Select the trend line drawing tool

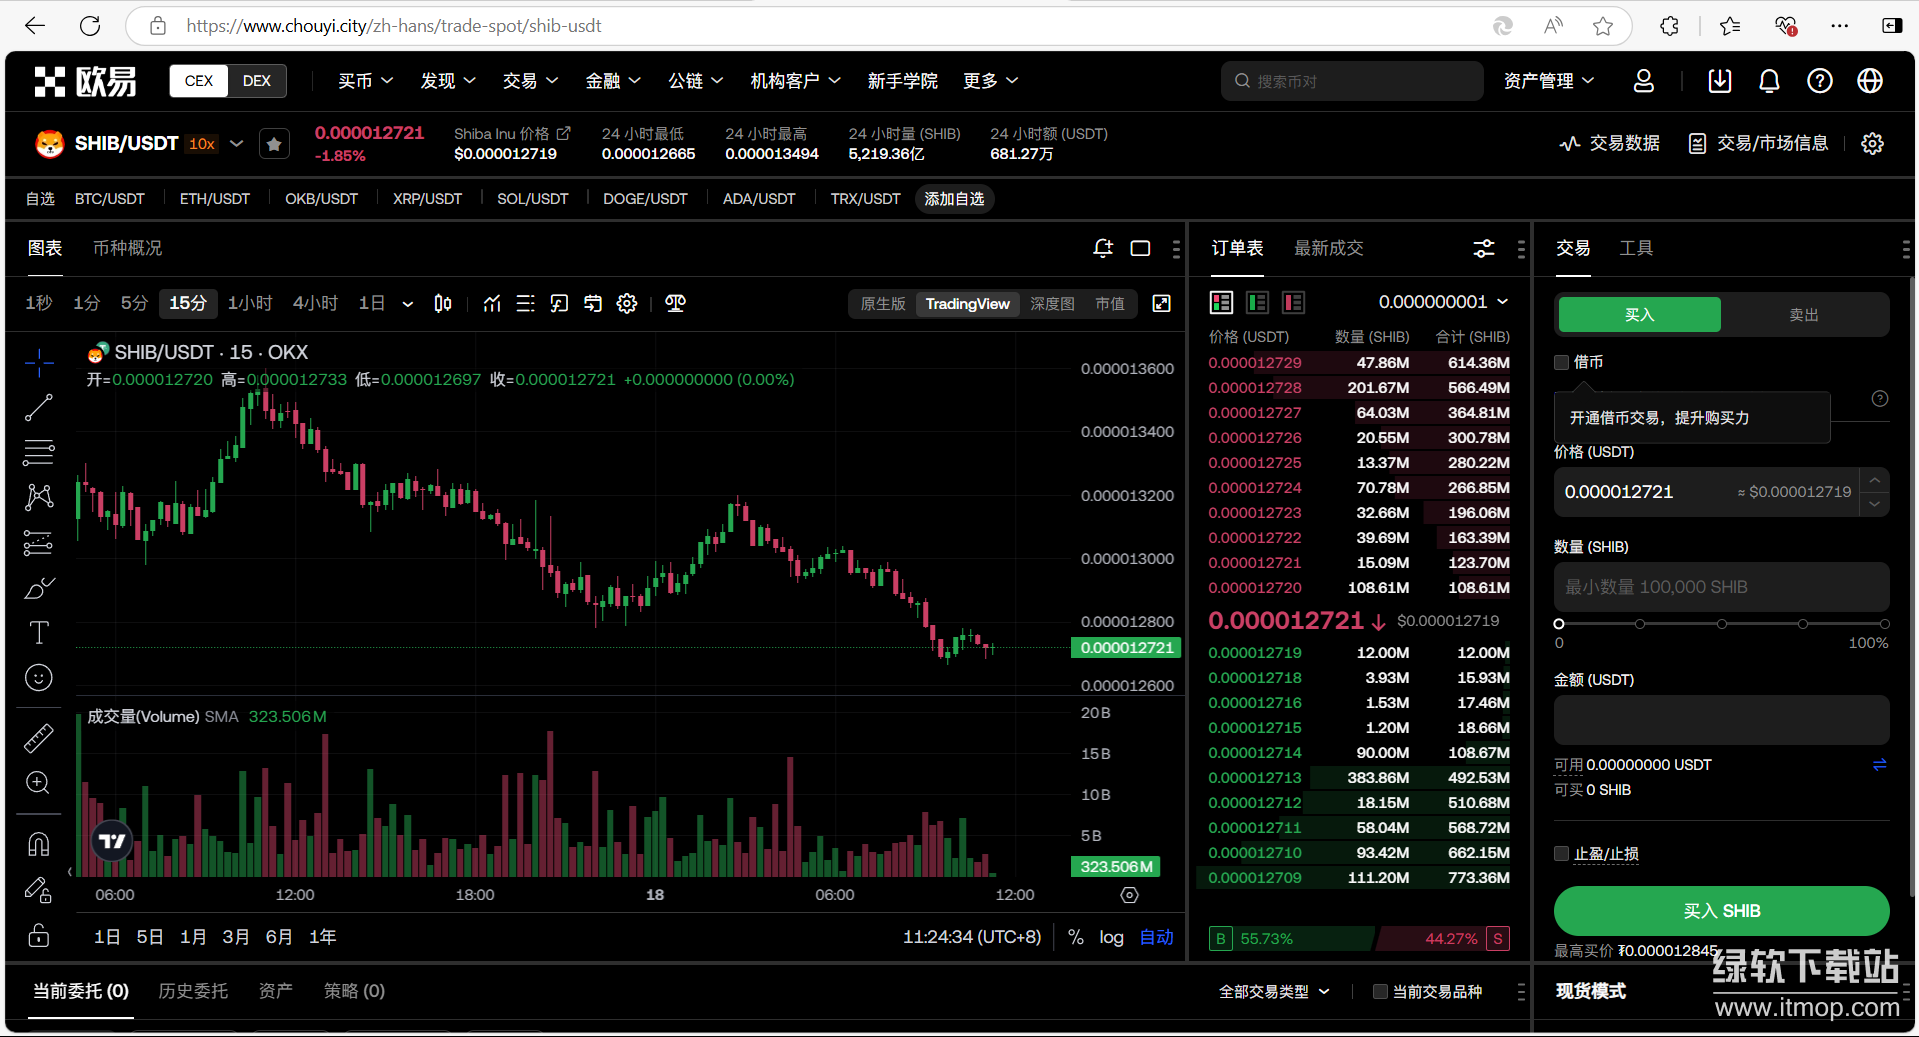coord(38,408)
